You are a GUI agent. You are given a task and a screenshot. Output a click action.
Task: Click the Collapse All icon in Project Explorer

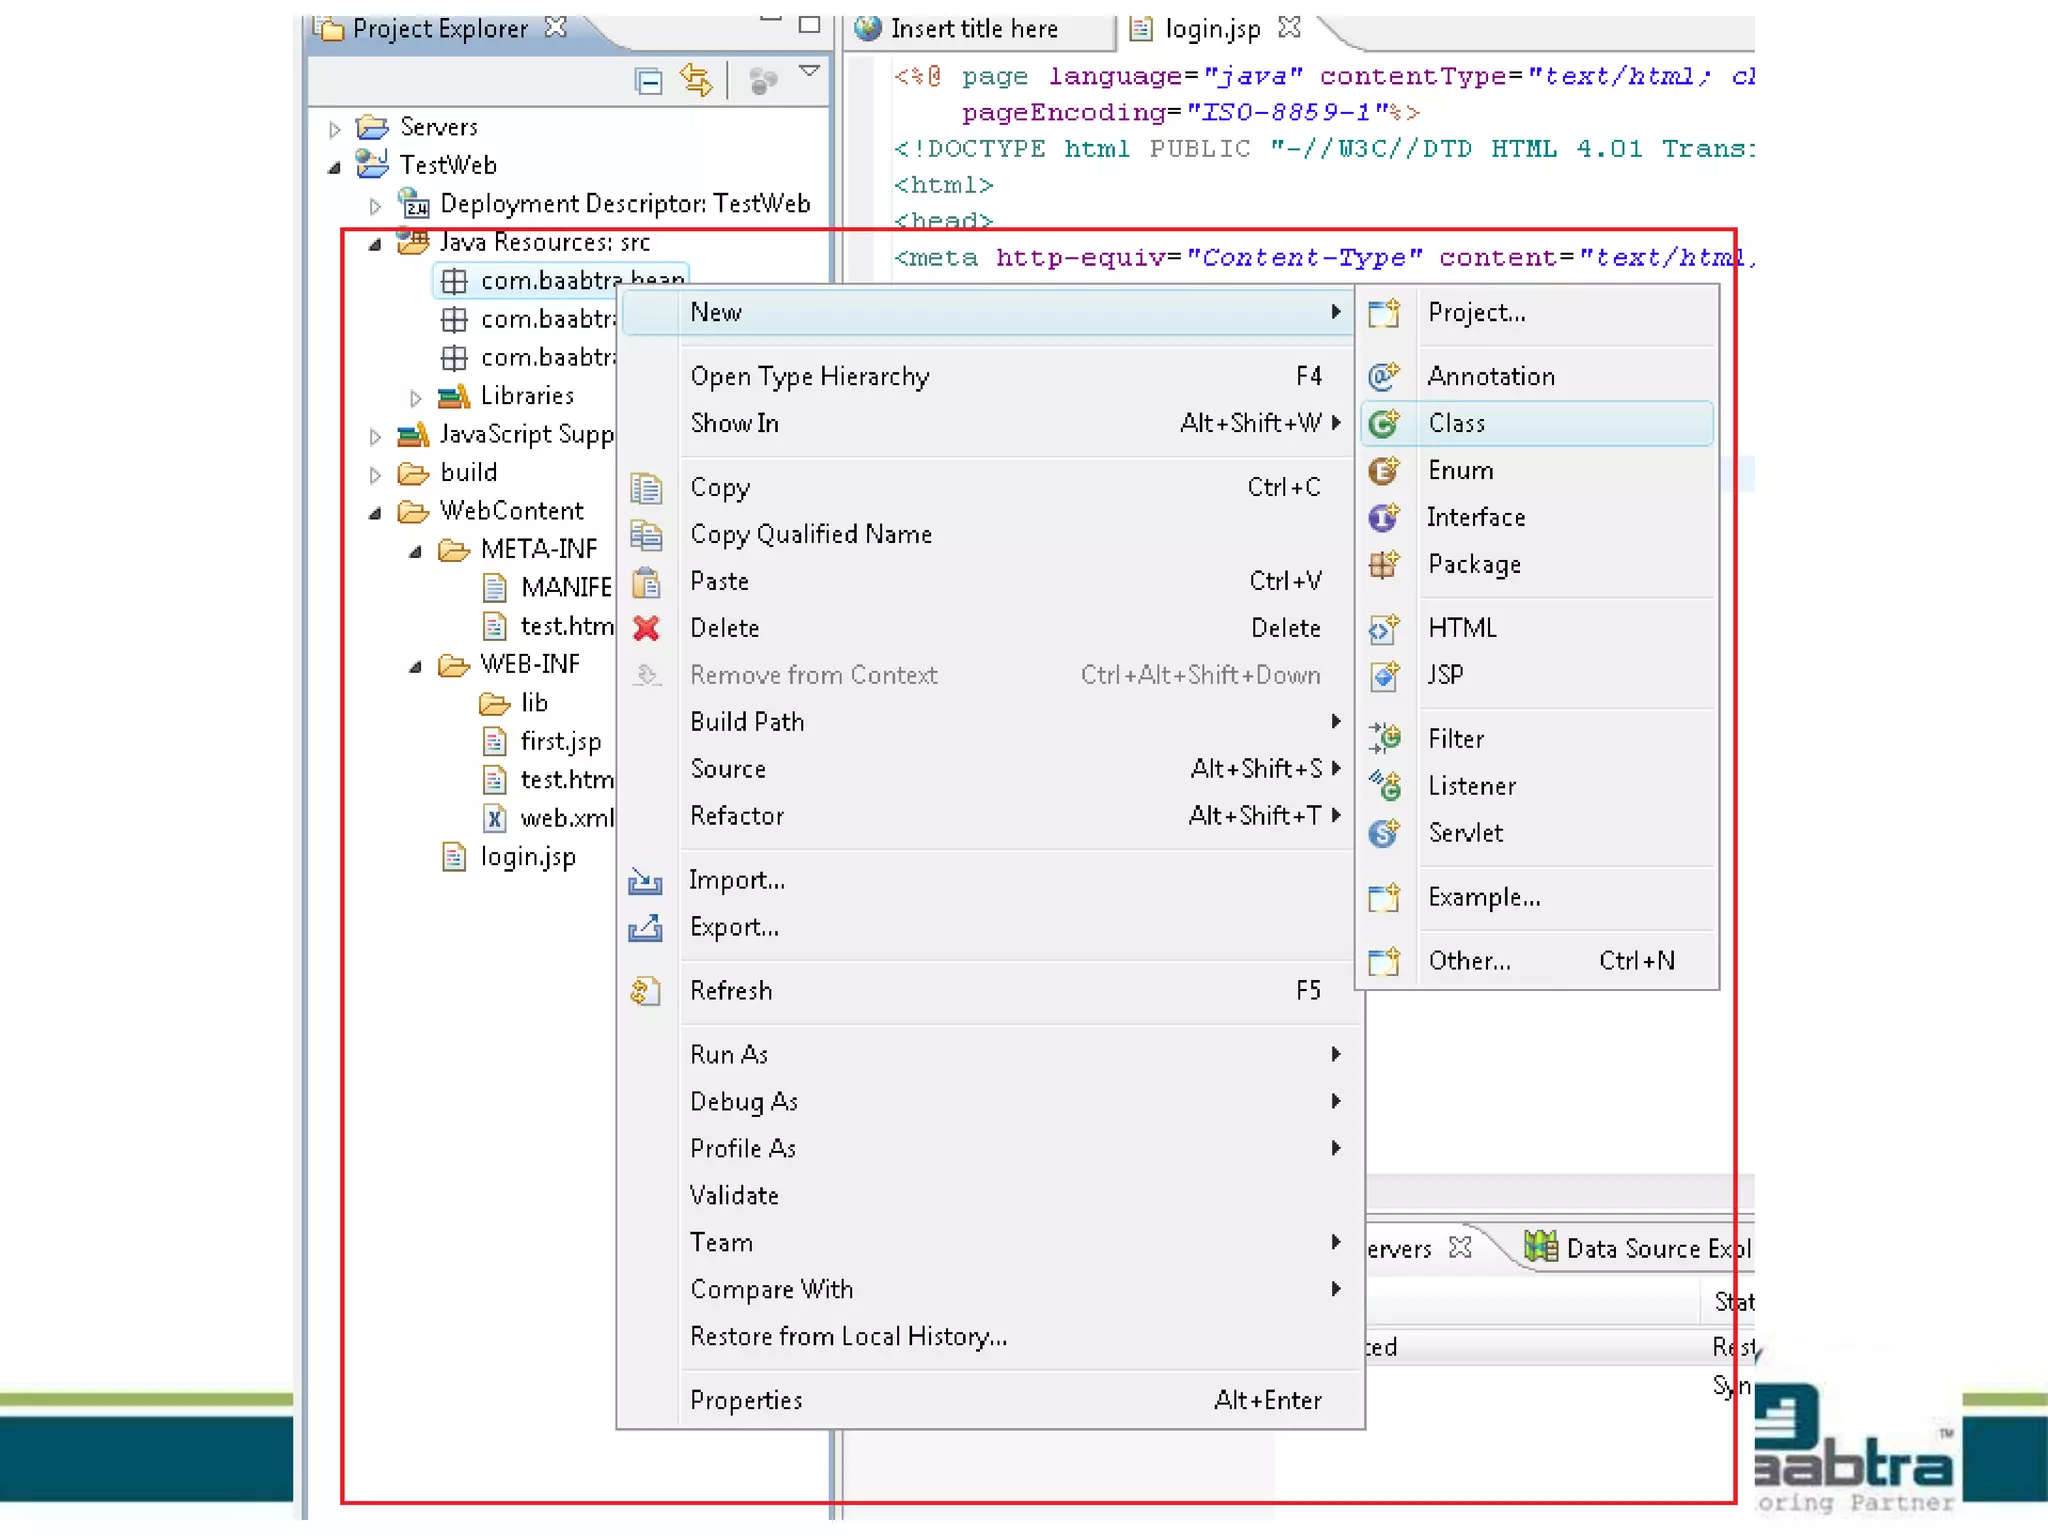[x=648, y=81]
